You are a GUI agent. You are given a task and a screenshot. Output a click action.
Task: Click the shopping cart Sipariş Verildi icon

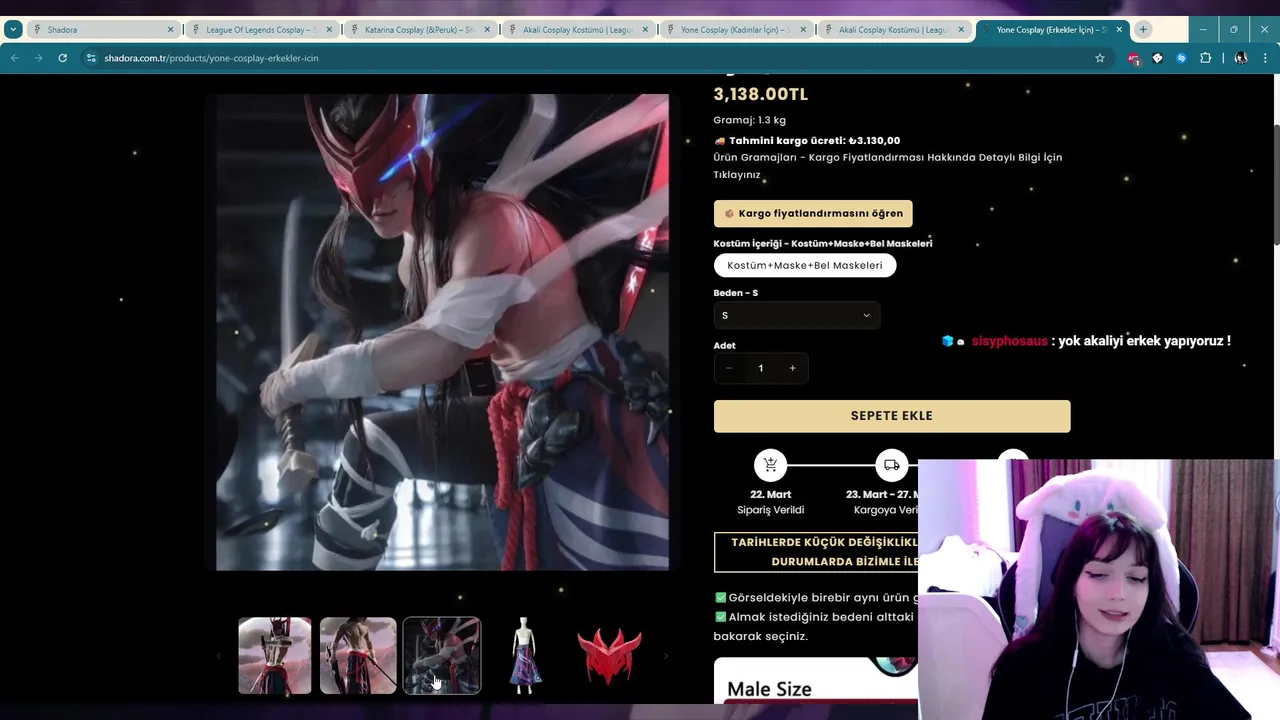point(770,465)
